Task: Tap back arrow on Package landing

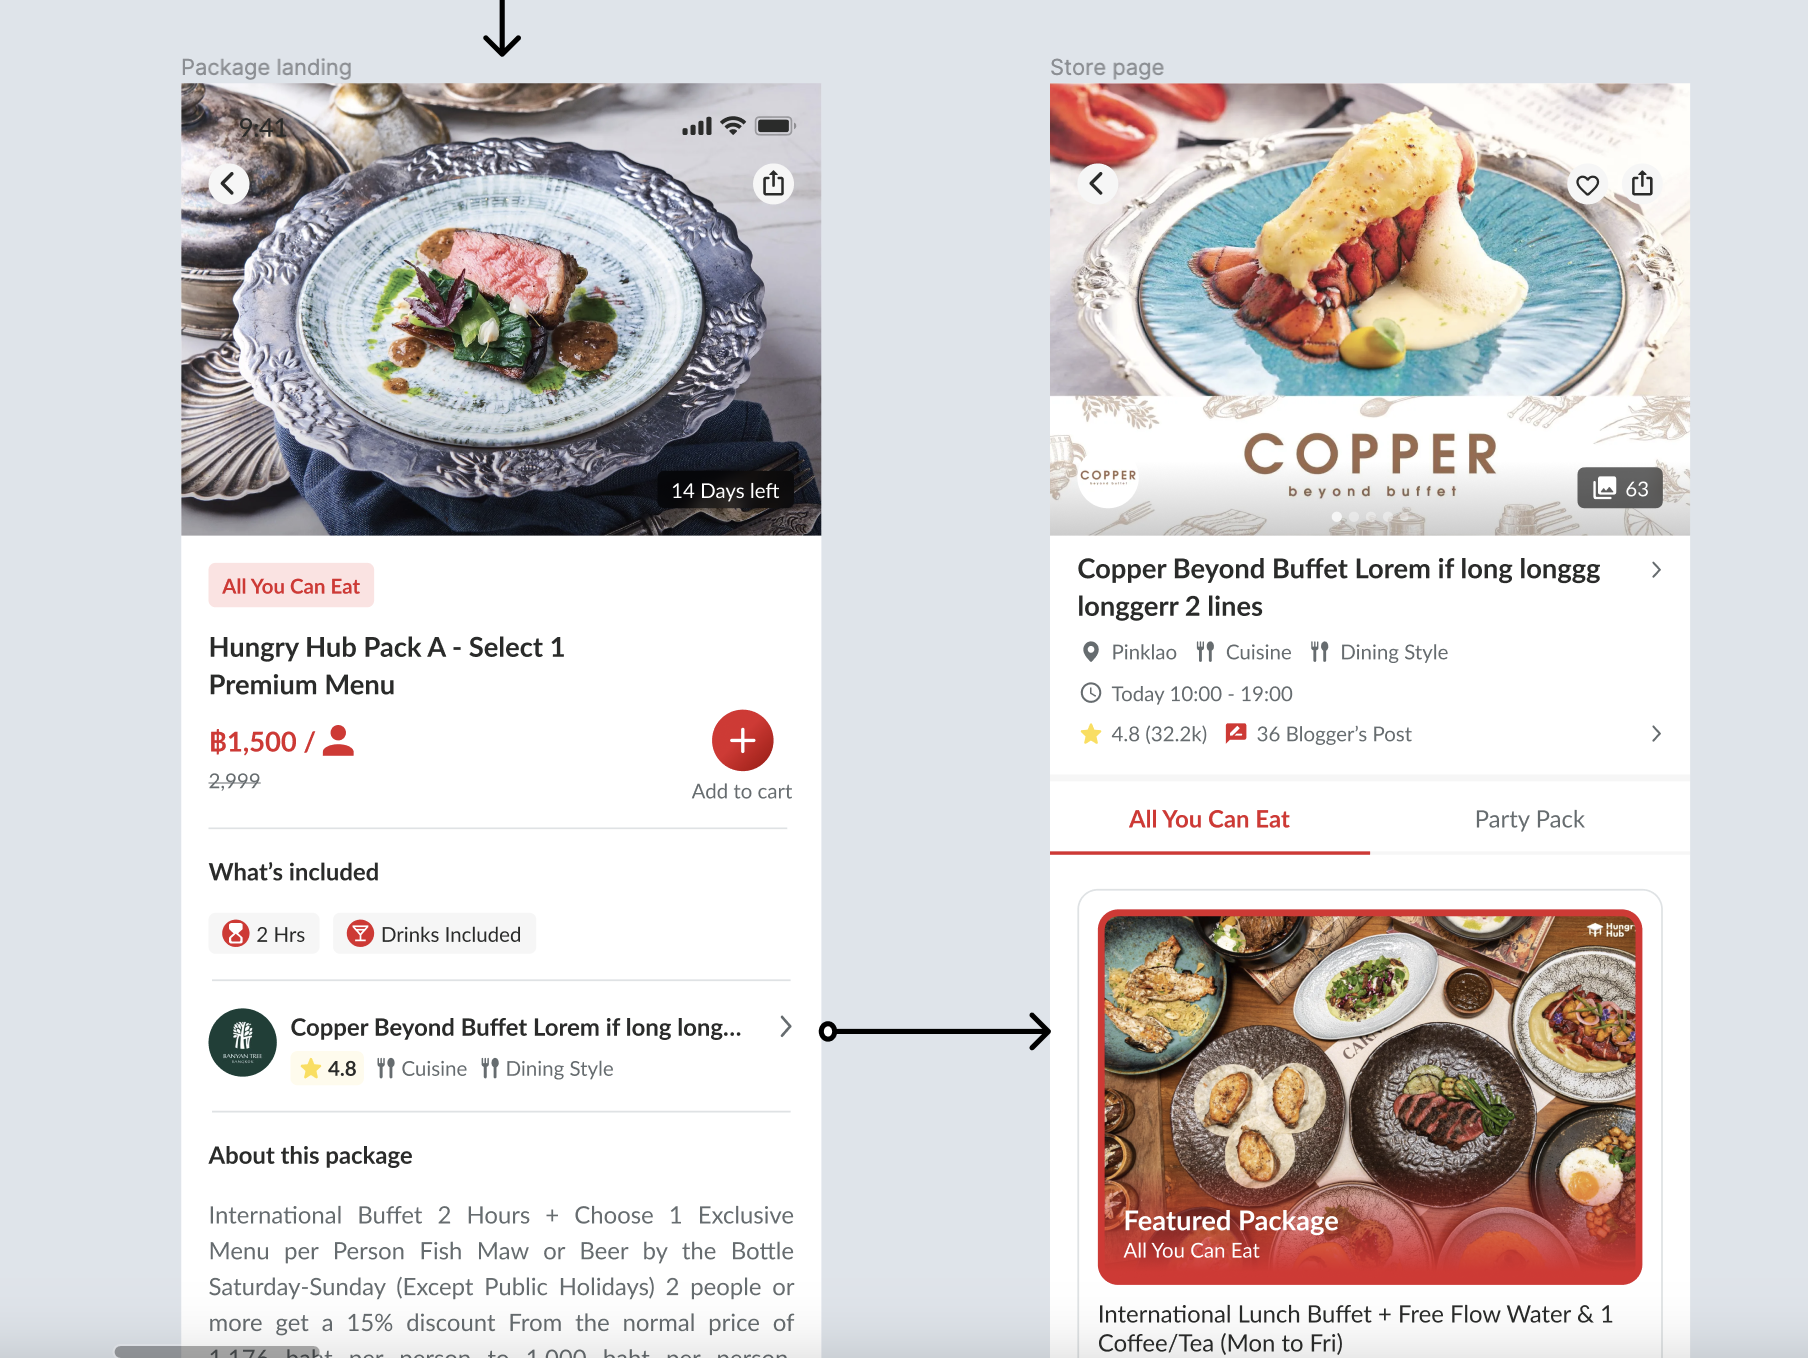Action: click(x=229, y=184)
